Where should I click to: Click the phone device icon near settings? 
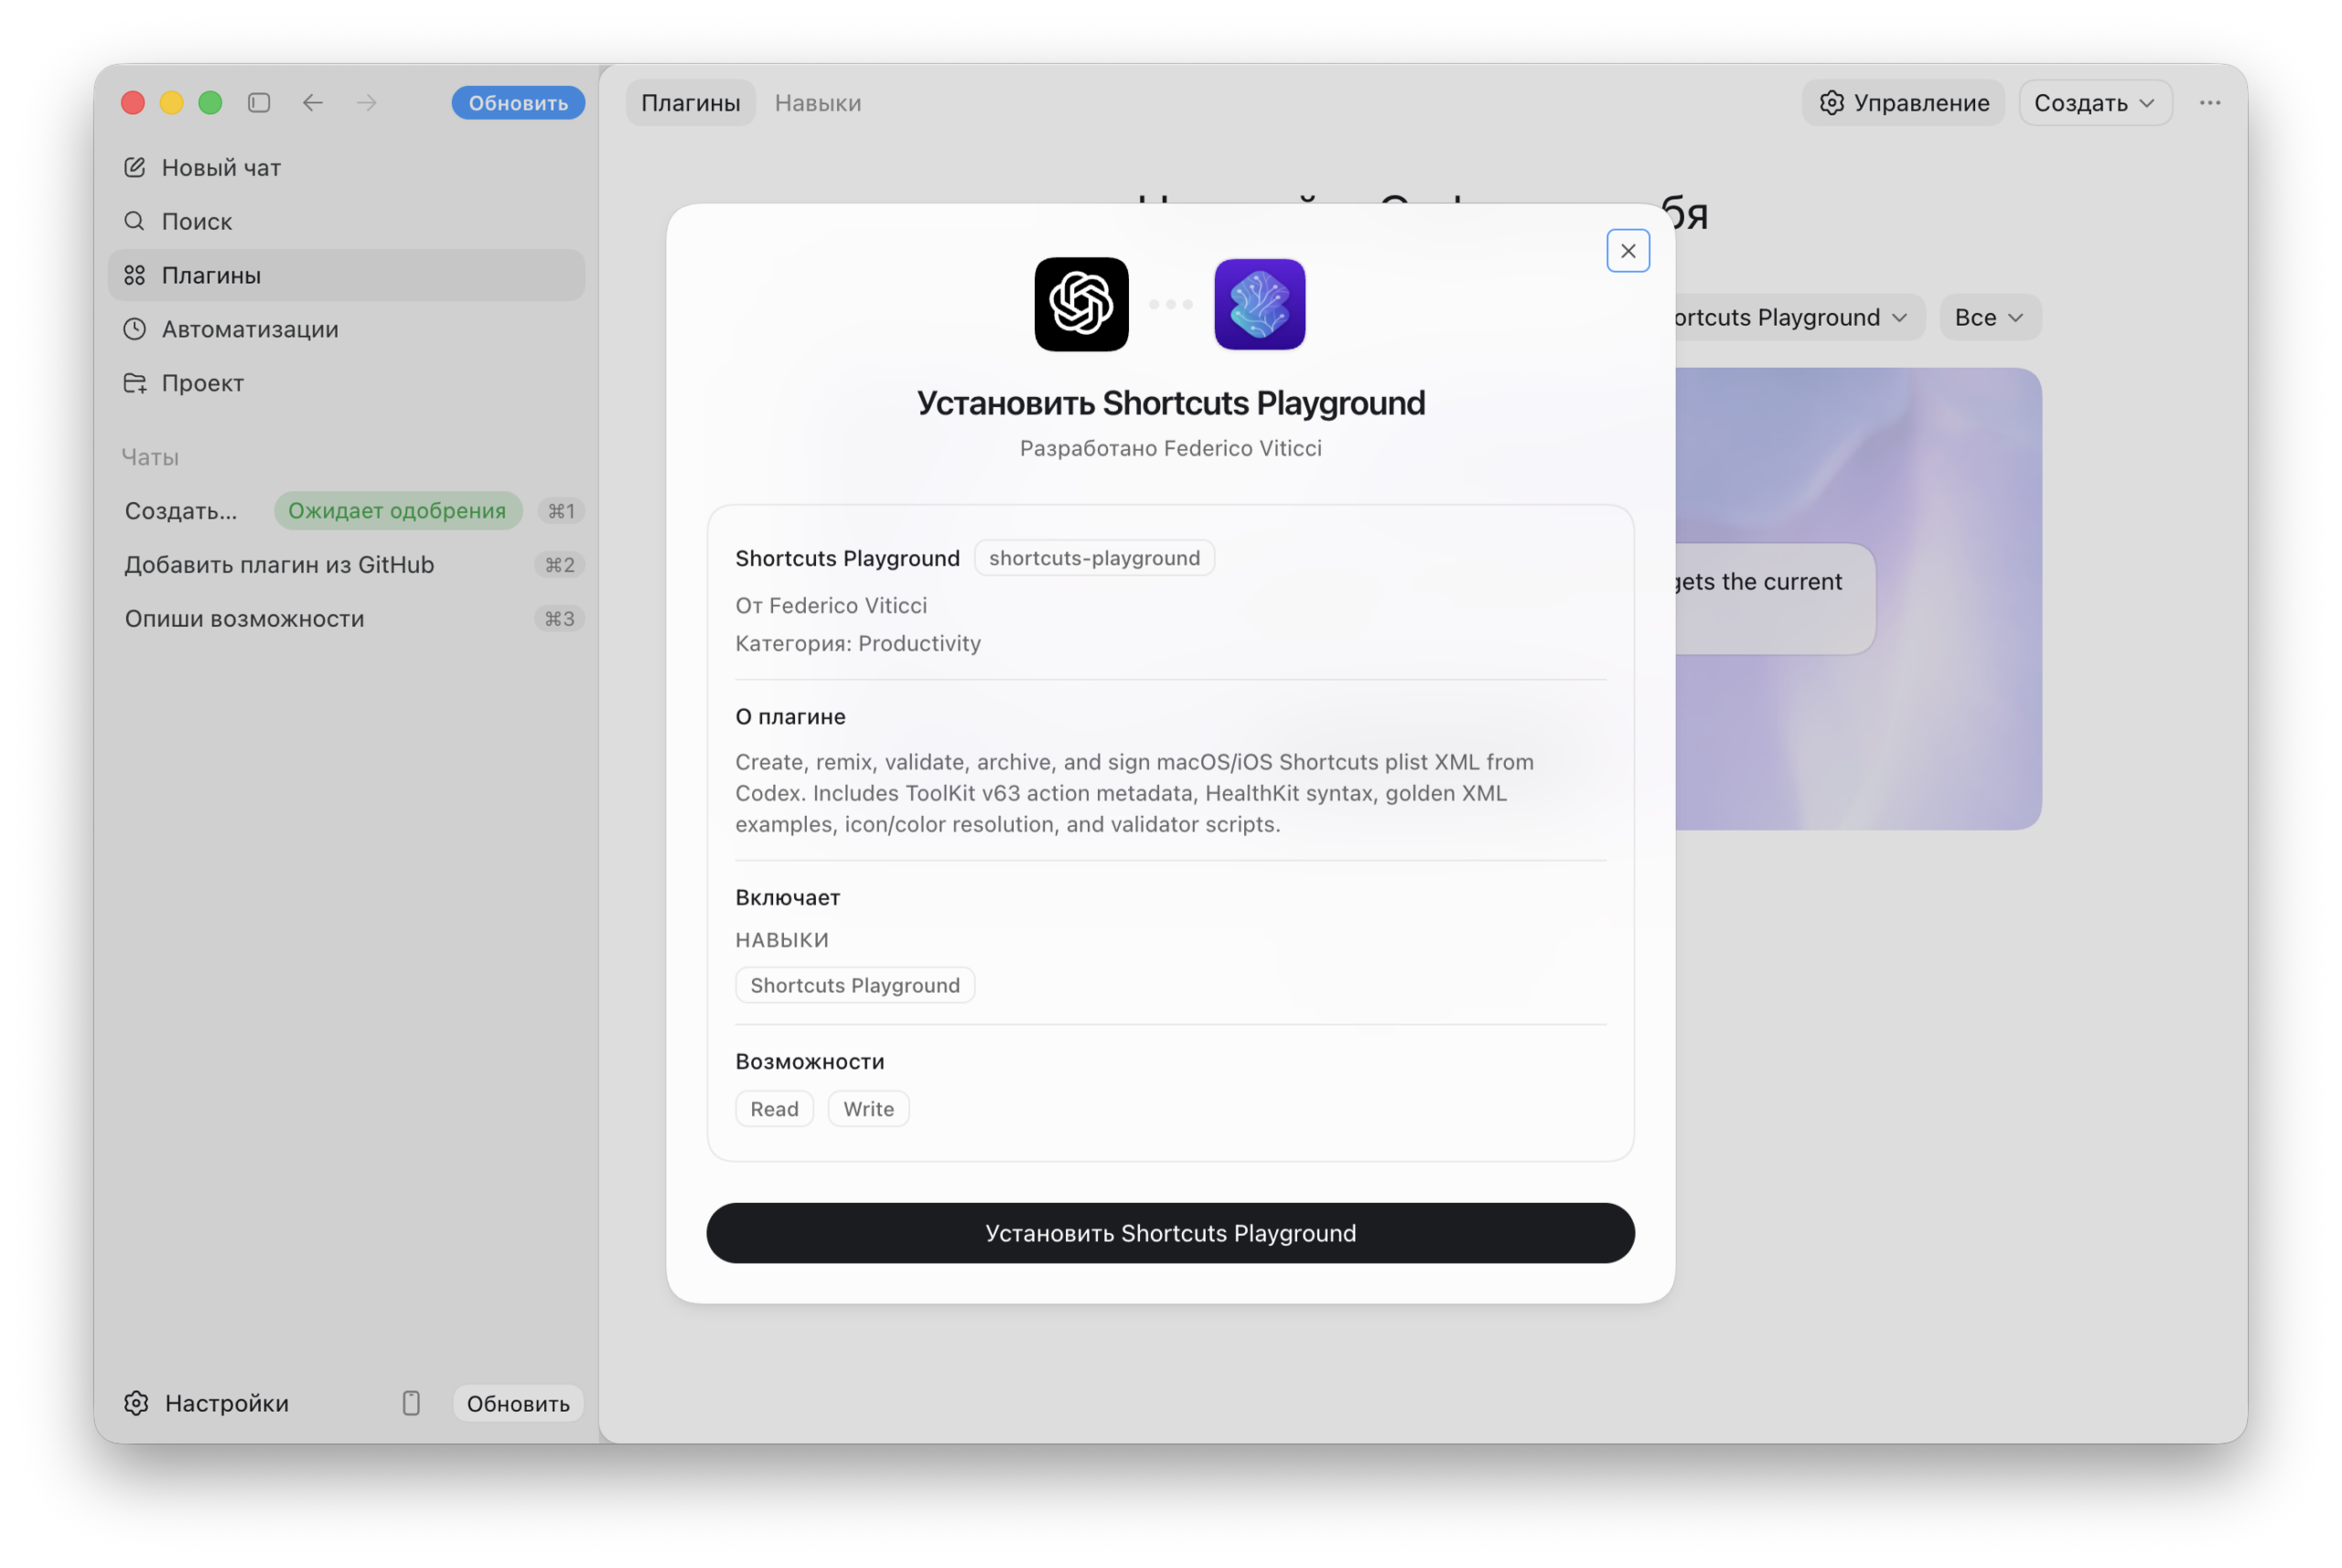point(411,1403)
